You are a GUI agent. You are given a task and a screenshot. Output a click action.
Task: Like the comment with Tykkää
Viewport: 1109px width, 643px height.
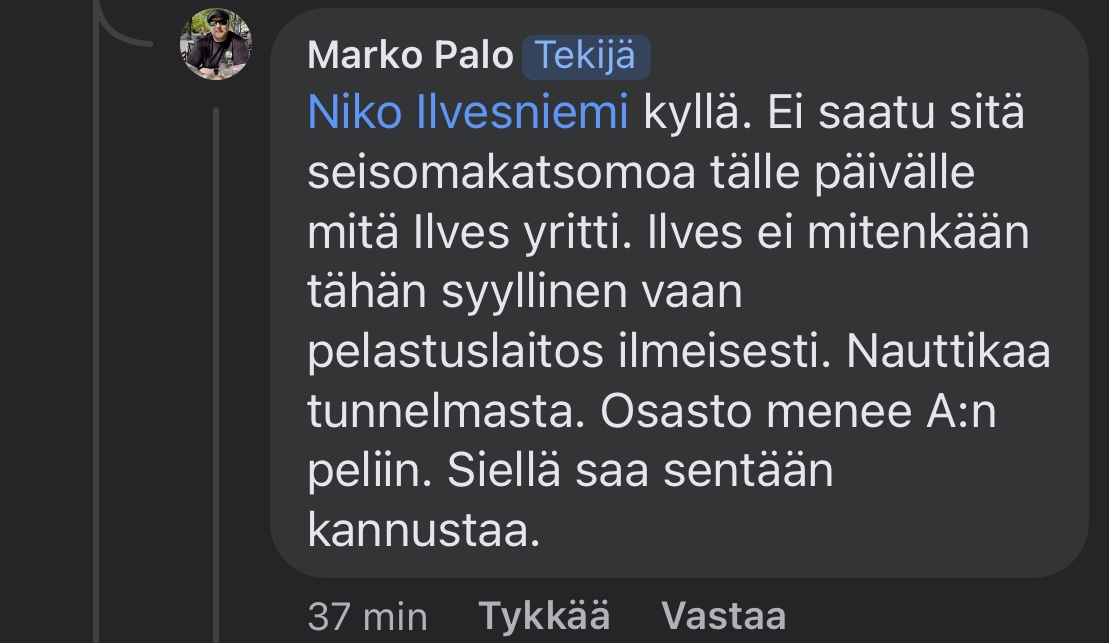point(544,615)
